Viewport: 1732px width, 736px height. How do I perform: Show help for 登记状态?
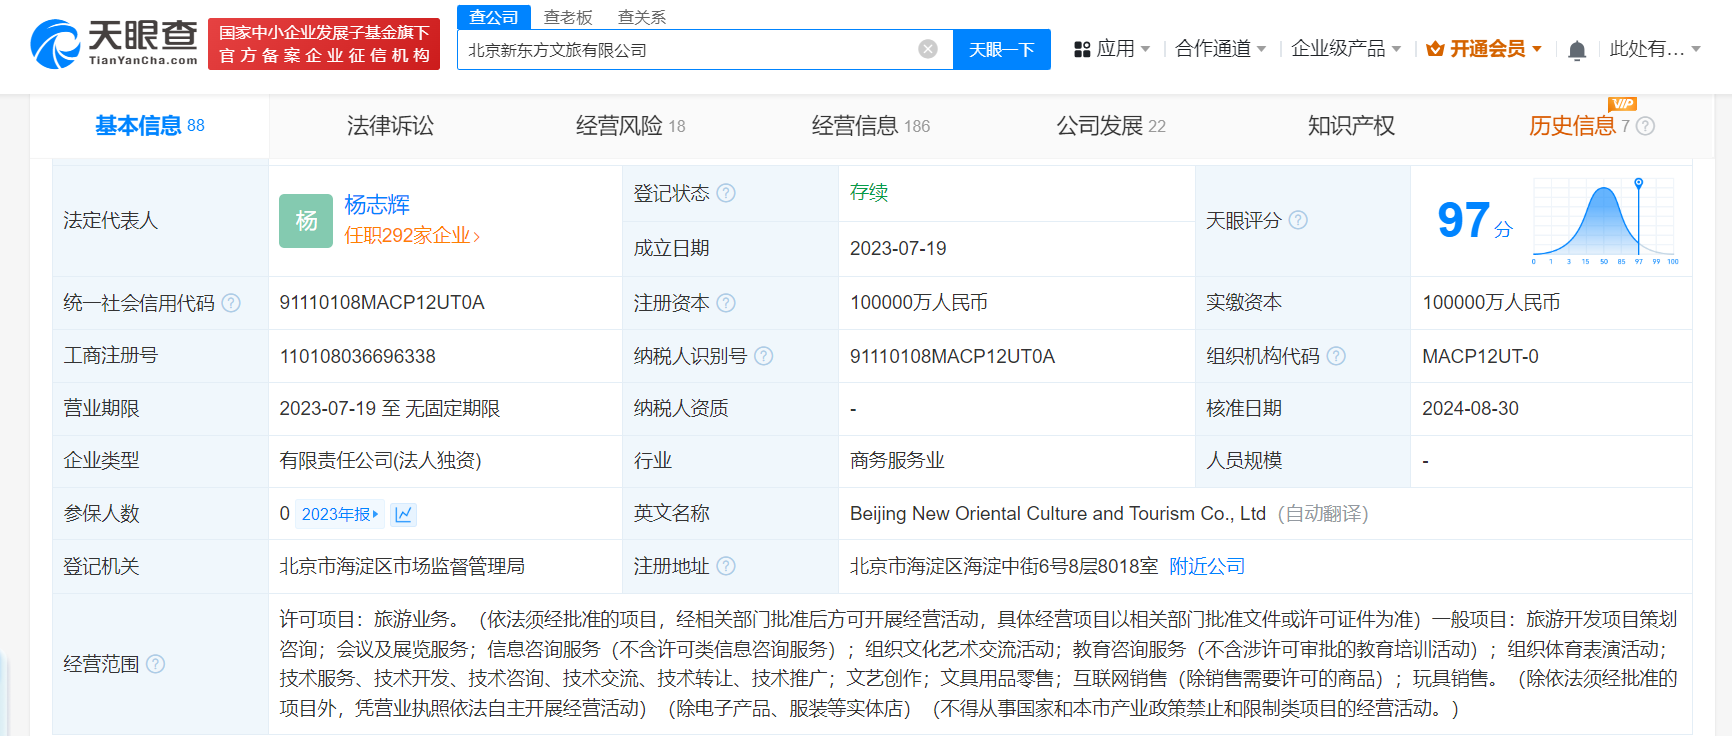(x=726, y=193)
